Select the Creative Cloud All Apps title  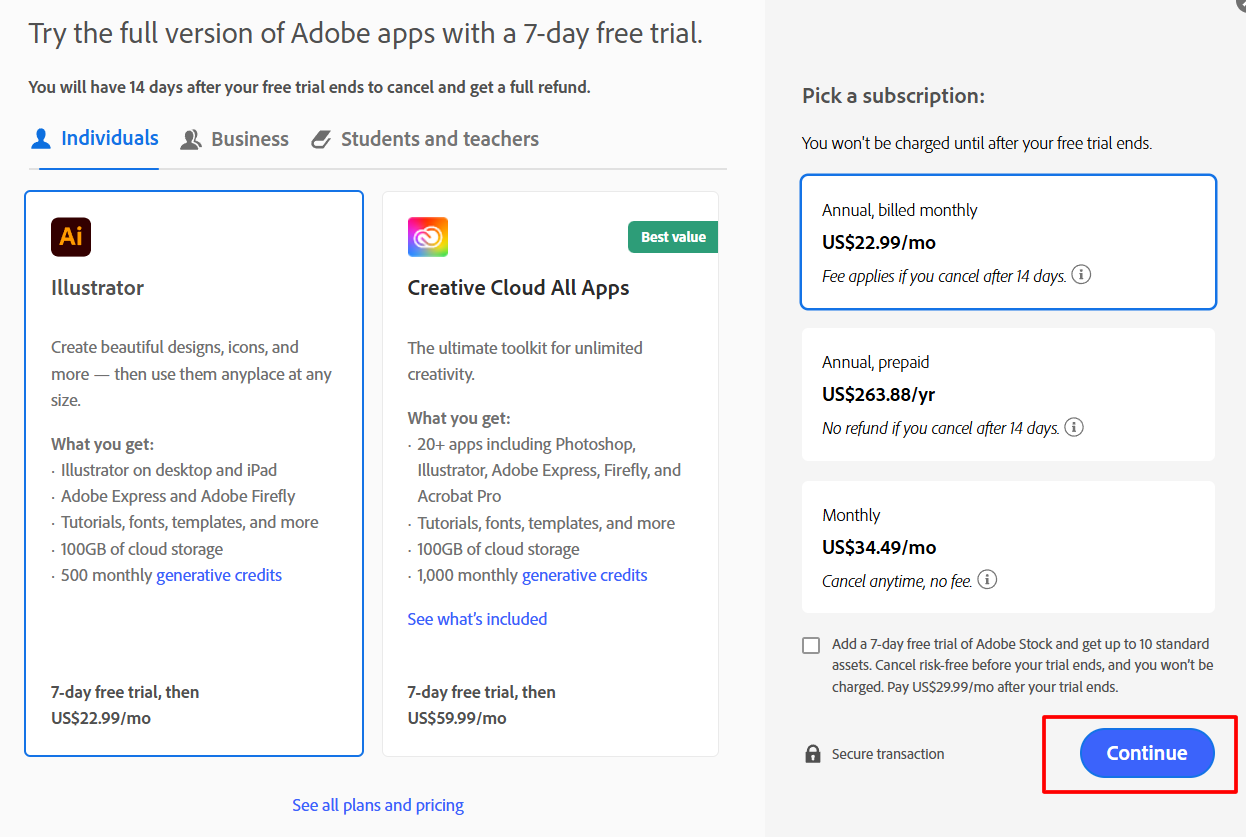tap(518, 288)
